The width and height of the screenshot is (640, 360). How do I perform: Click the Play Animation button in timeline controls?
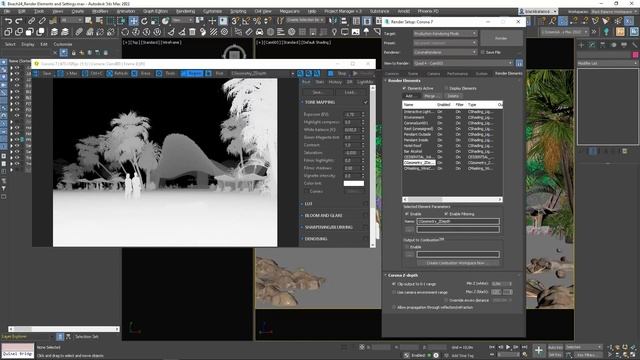508,347
